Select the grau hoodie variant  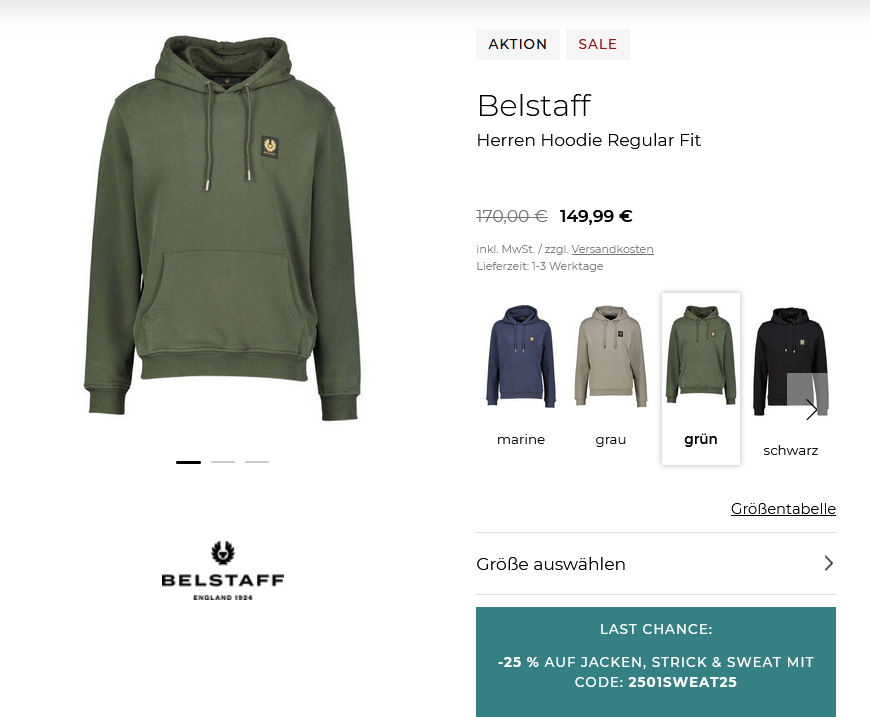click(x=610, y=377)
